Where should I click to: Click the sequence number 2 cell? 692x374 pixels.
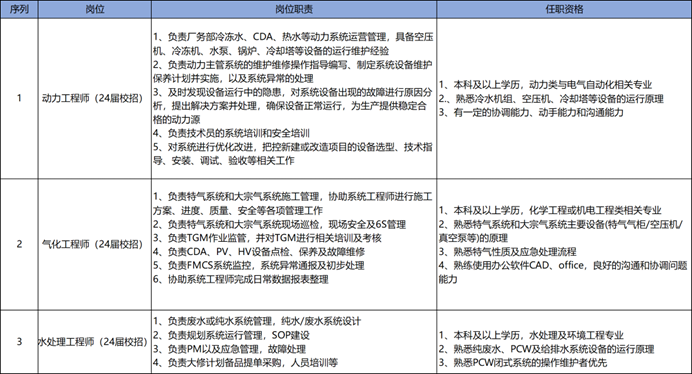click(19, 244)
